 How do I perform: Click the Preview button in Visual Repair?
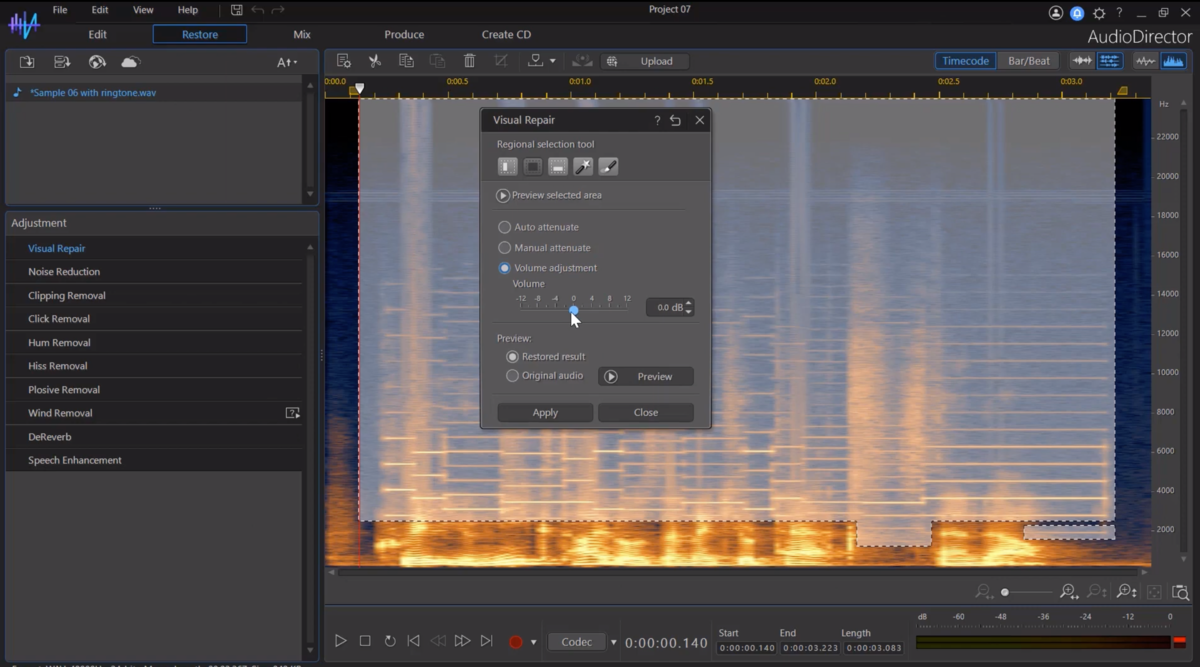[646, 377]
